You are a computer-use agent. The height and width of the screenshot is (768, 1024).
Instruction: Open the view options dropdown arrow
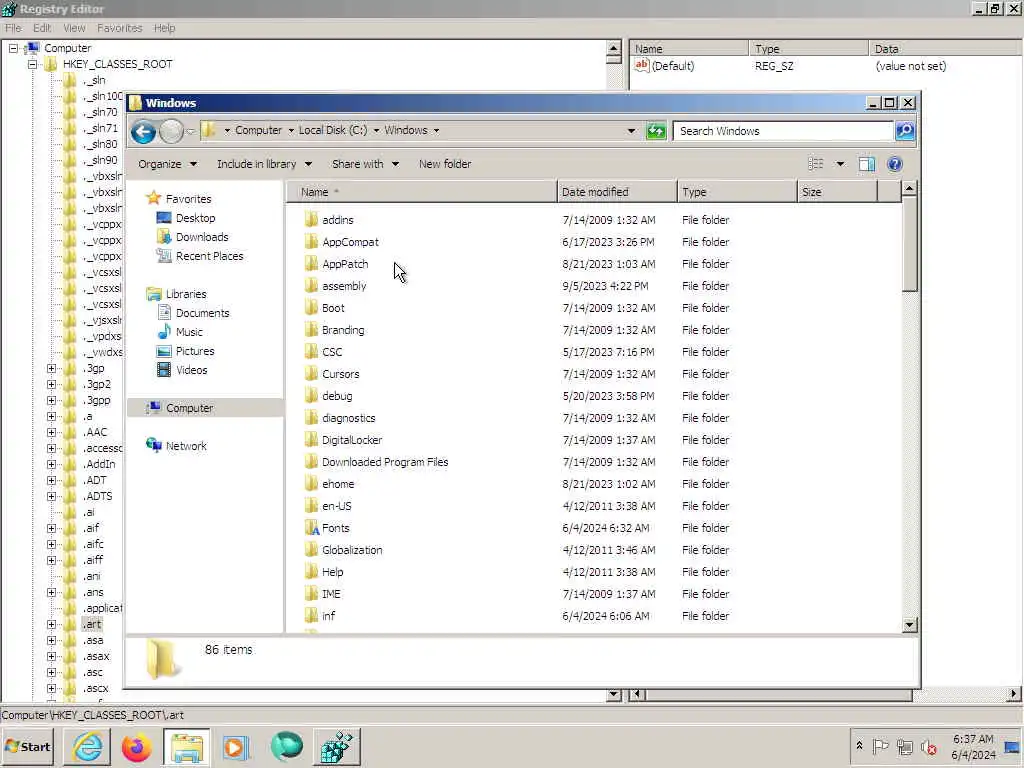point(840,164)
